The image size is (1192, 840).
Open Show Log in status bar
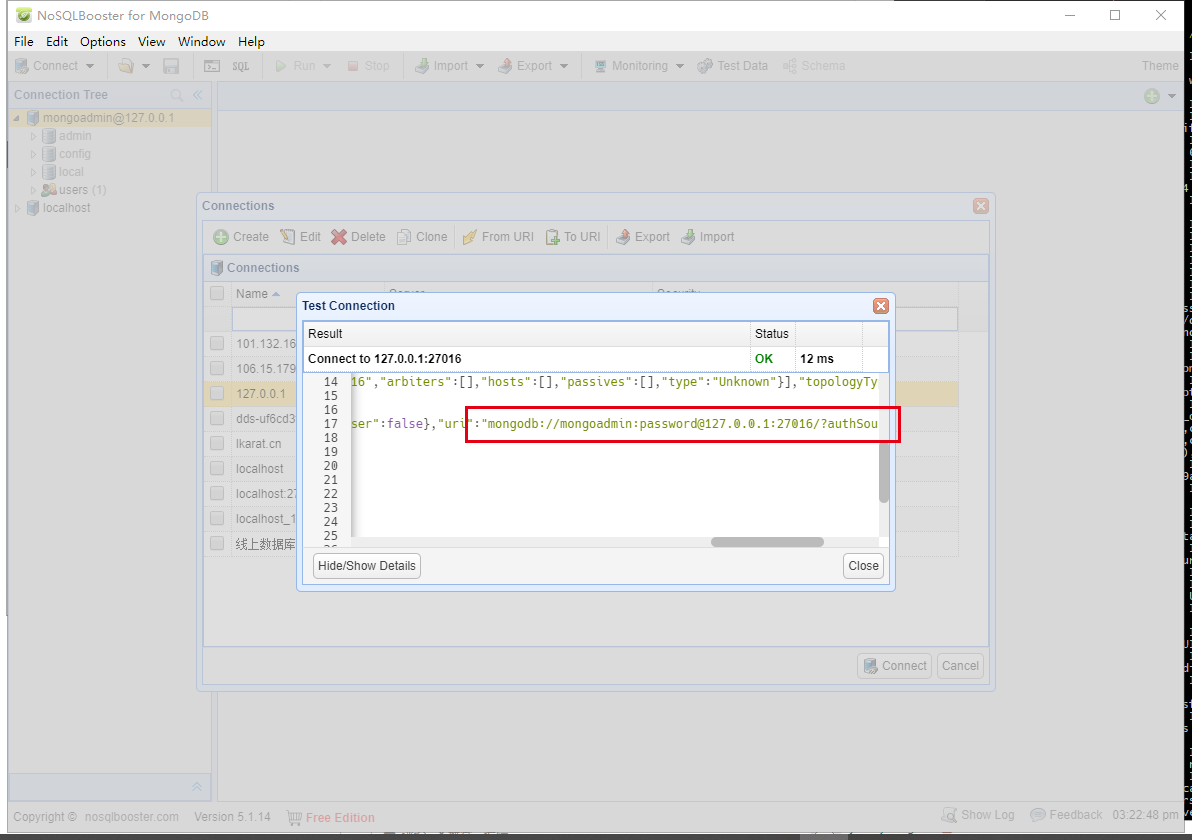pyautogui.click(x=978, y=815)
